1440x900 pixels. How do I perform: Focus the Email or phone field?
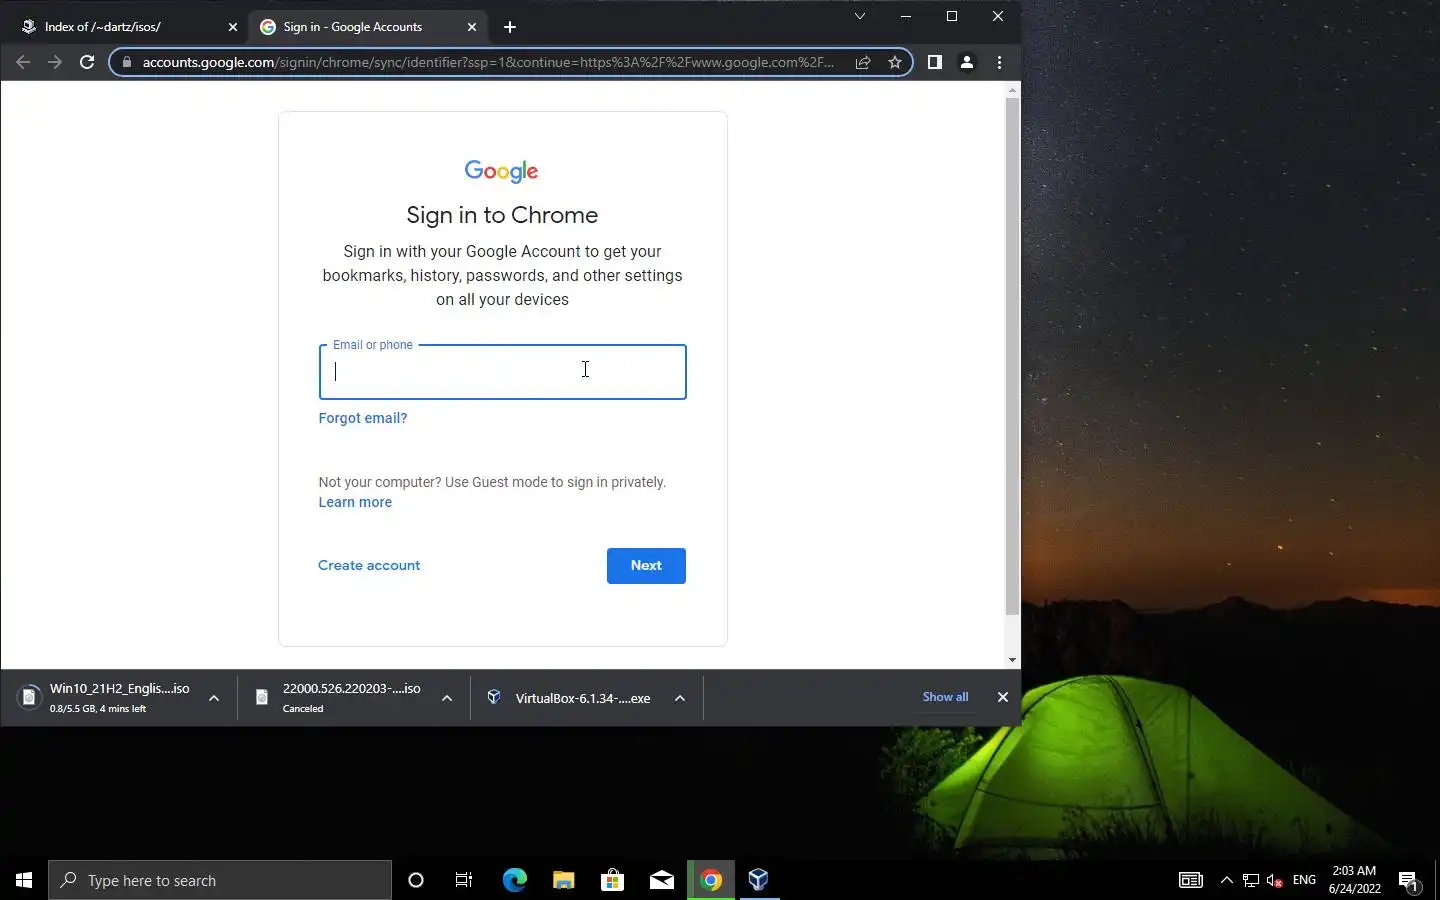point(502,372)
